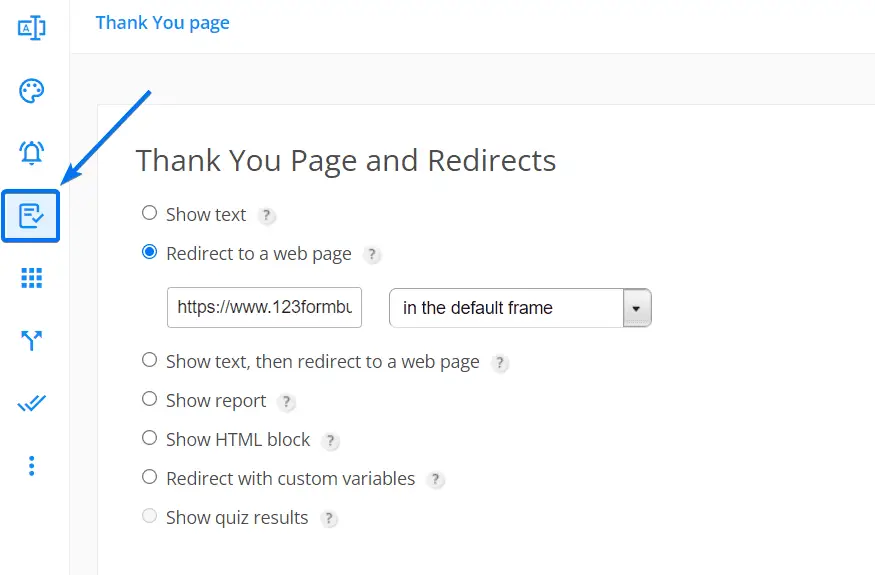Click the Thank You page tab title
This screenshot has width=875, height=575.
[x=162, y=23]
